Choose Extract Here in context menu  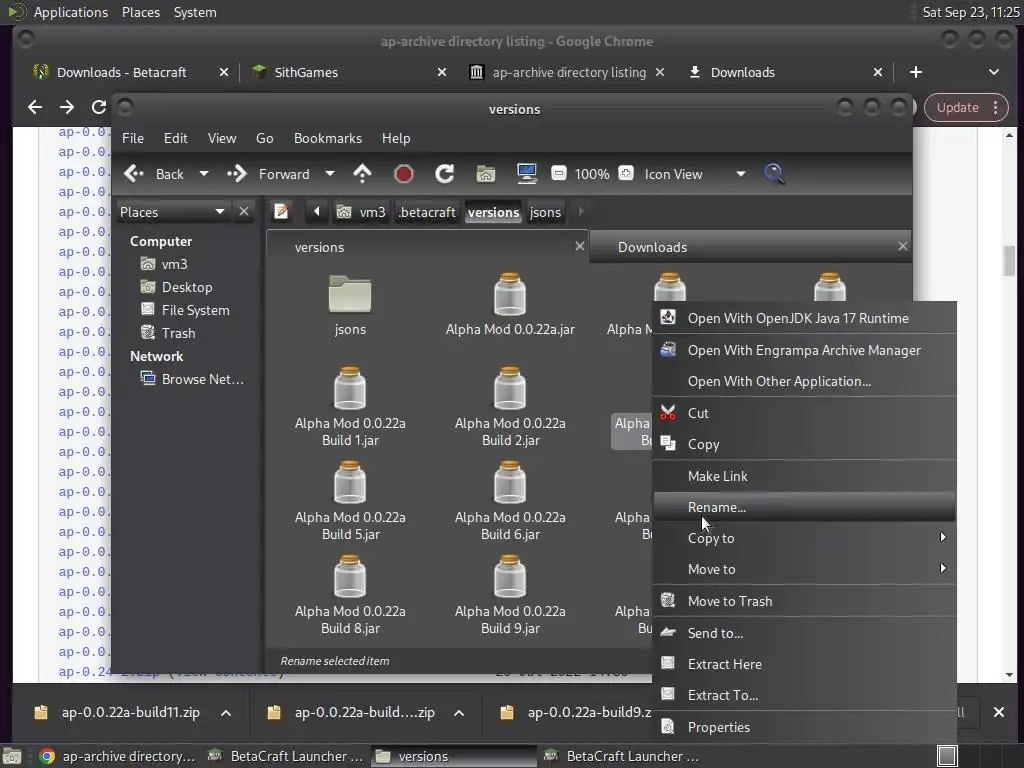tap(804, 664)
